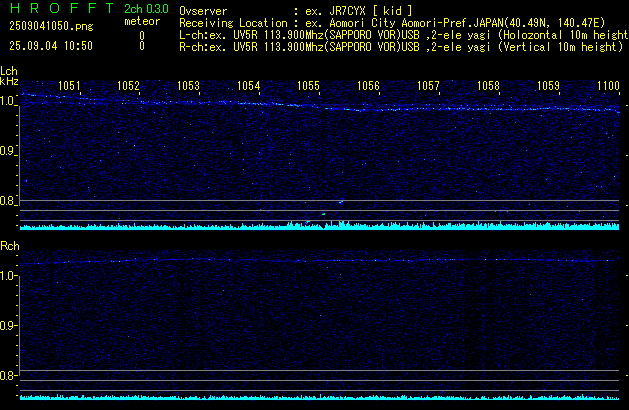629x410 pixels.
Task: Click the Rch cyan signal level graph
Action: click(x=319, y=397)
